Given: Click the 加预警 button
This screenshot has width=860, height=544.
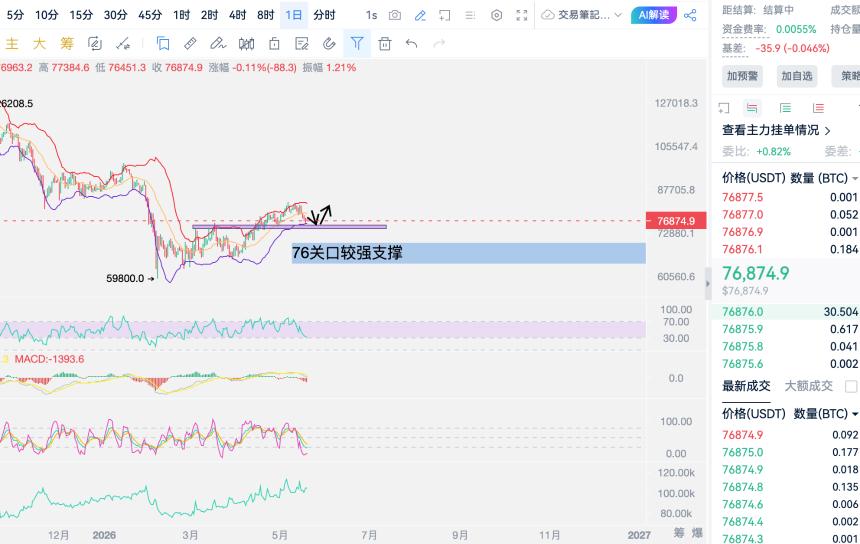Looking at the screenshot, I should (742, 76).
